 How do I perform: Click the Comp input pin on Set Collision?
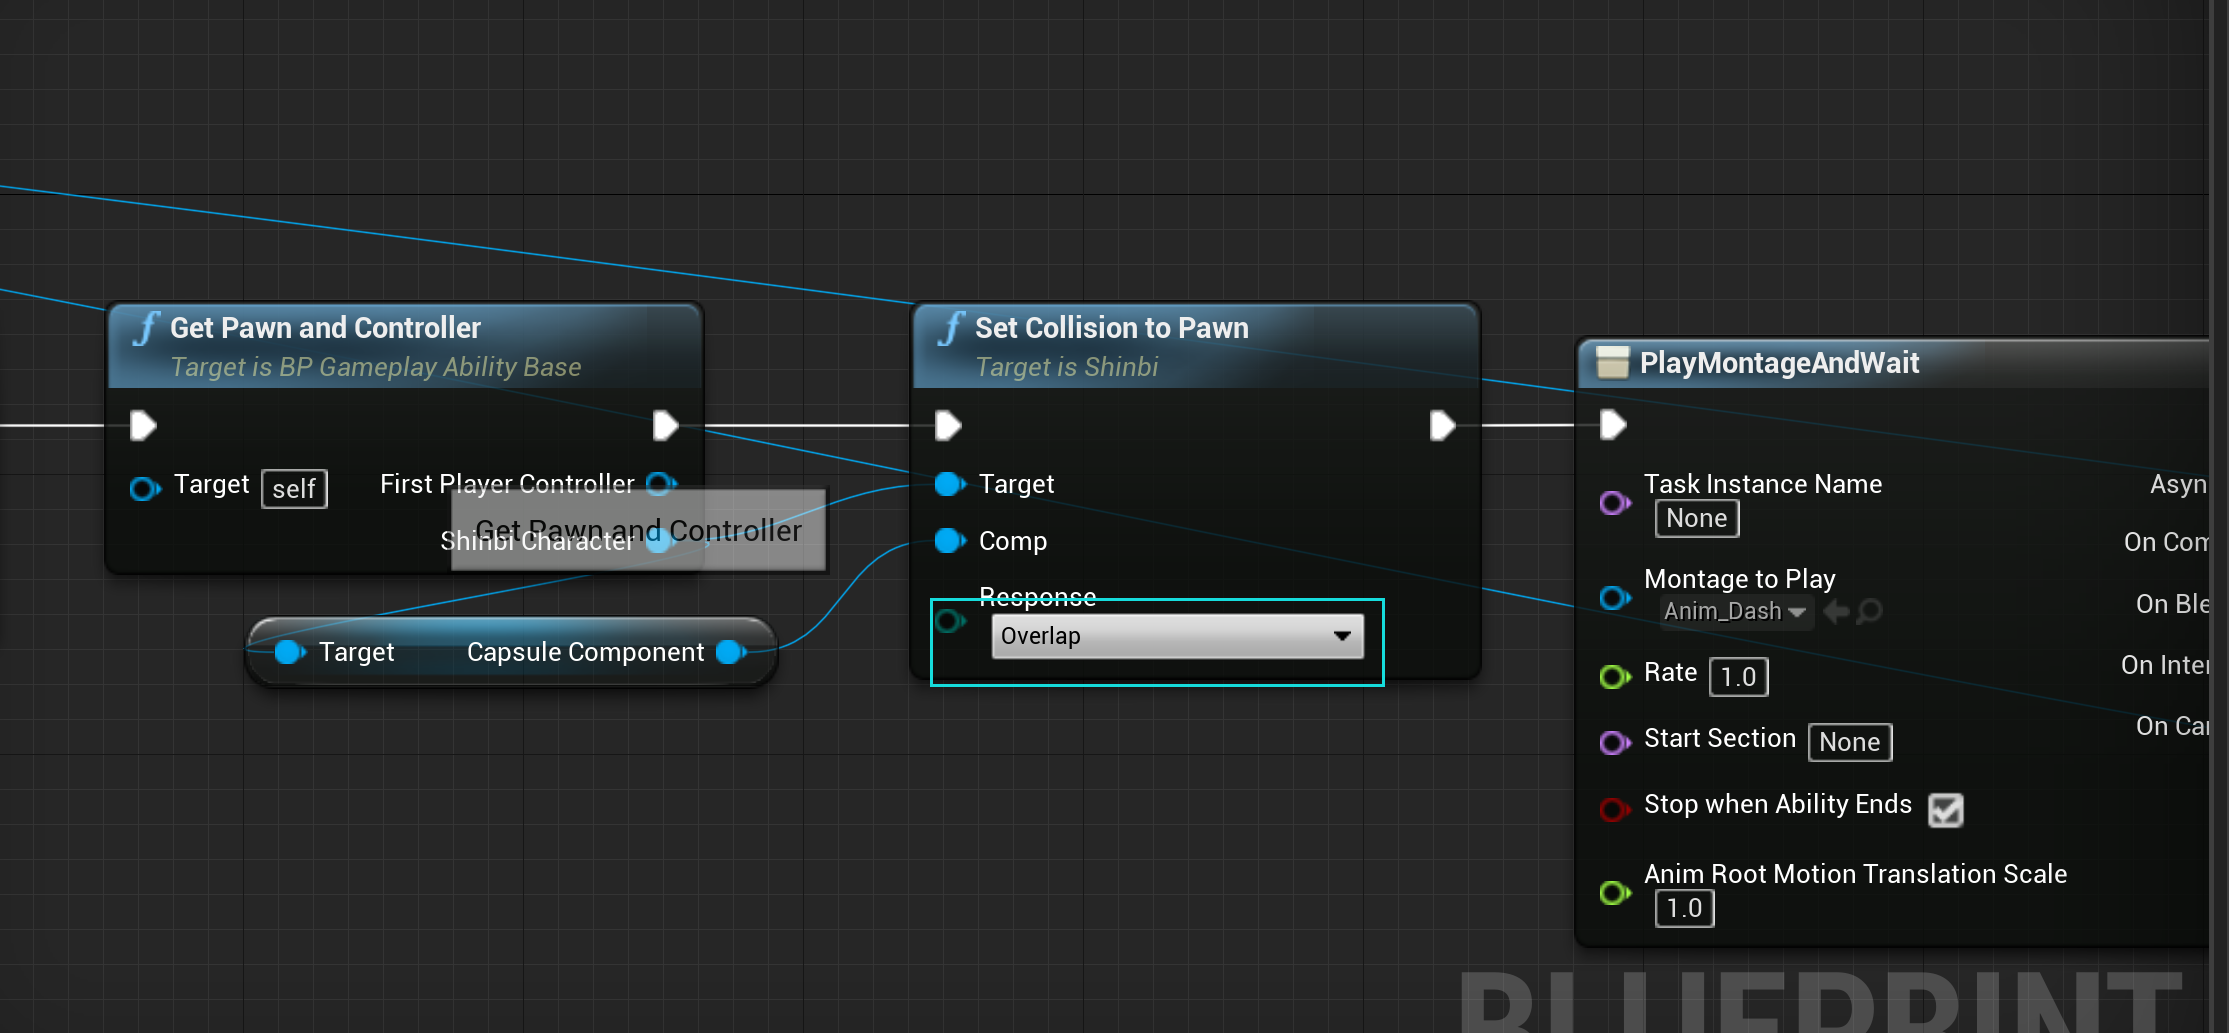pos(948,541)
